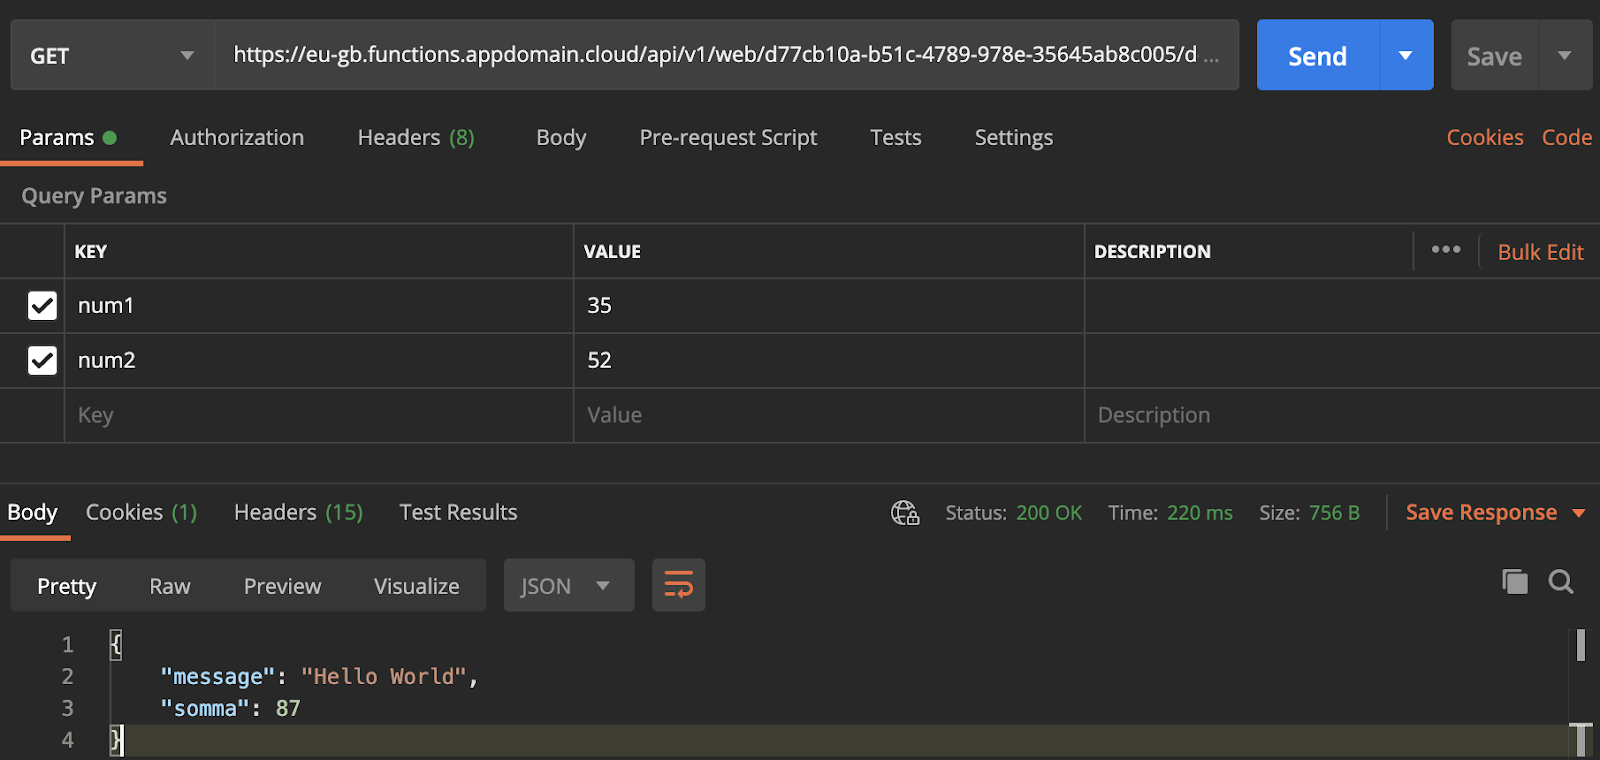Click the num2 key cell
Viewport: 1600px width, 760px height.
pyautogui.click(x=319, y=361)
